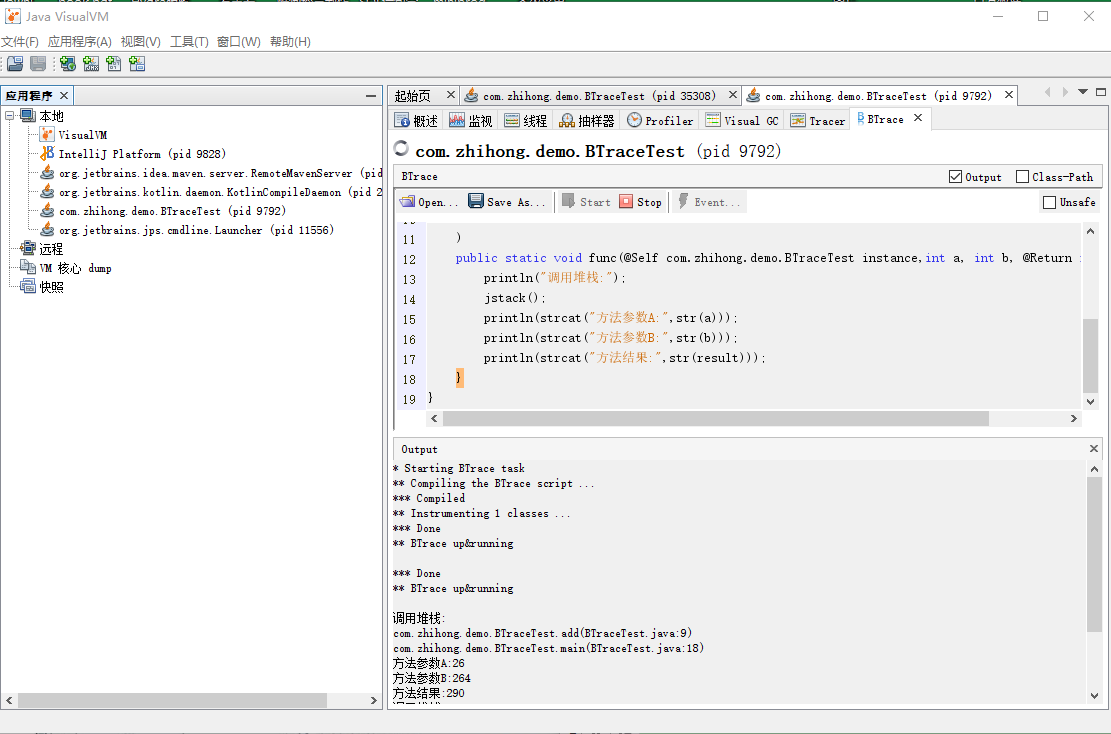Open the 文件(F) menu
1111x734 pixels.
pyautogui.click(x=20, y=42)
